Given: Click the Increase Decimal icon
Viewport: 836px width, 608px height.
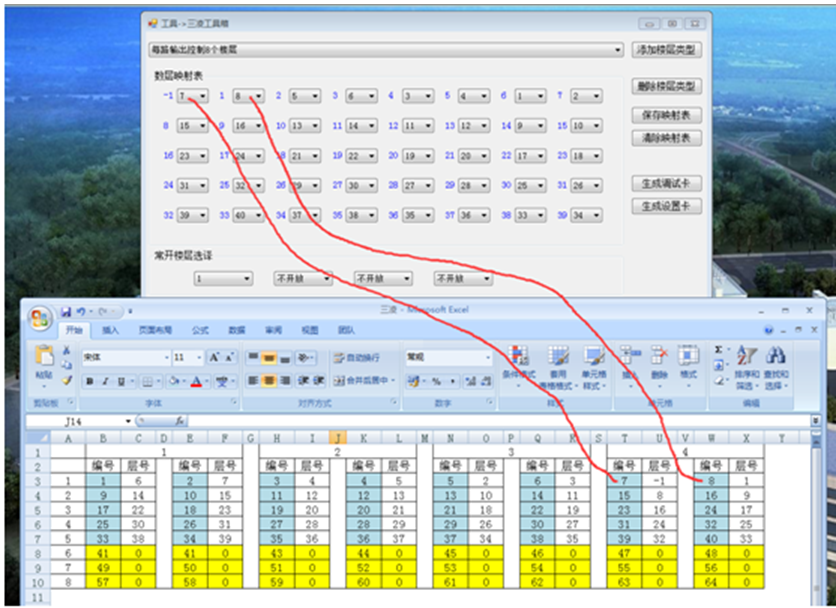Looking at the screenshot, I should pos(471,381).
